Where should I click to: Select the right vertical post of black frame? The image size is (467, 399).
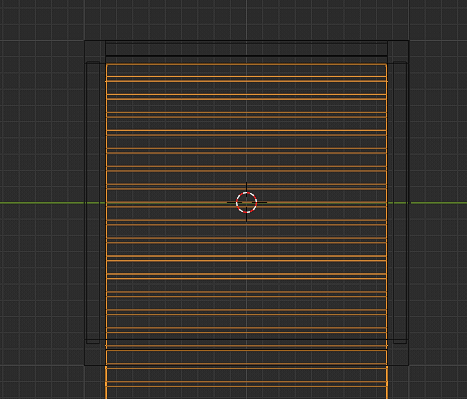click(x=400, y=202)
